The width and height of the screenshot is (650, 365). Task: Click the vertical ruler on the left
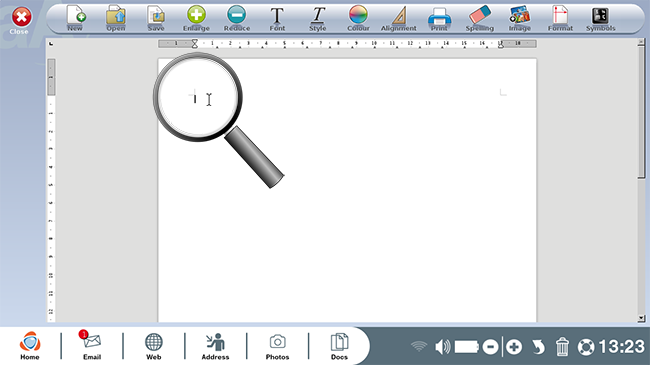(51, 191)
